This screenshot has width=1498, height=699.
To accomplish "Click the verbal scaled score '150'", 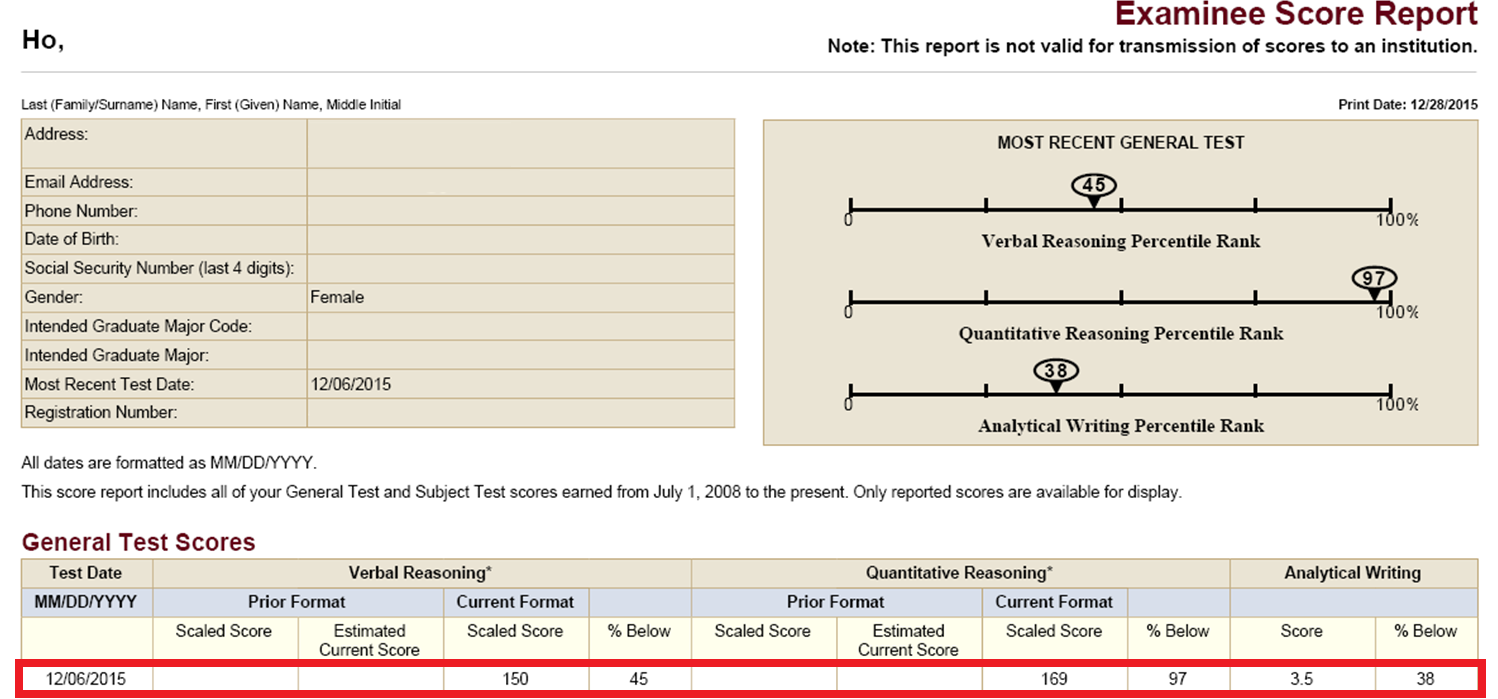I will click(515, 679).
